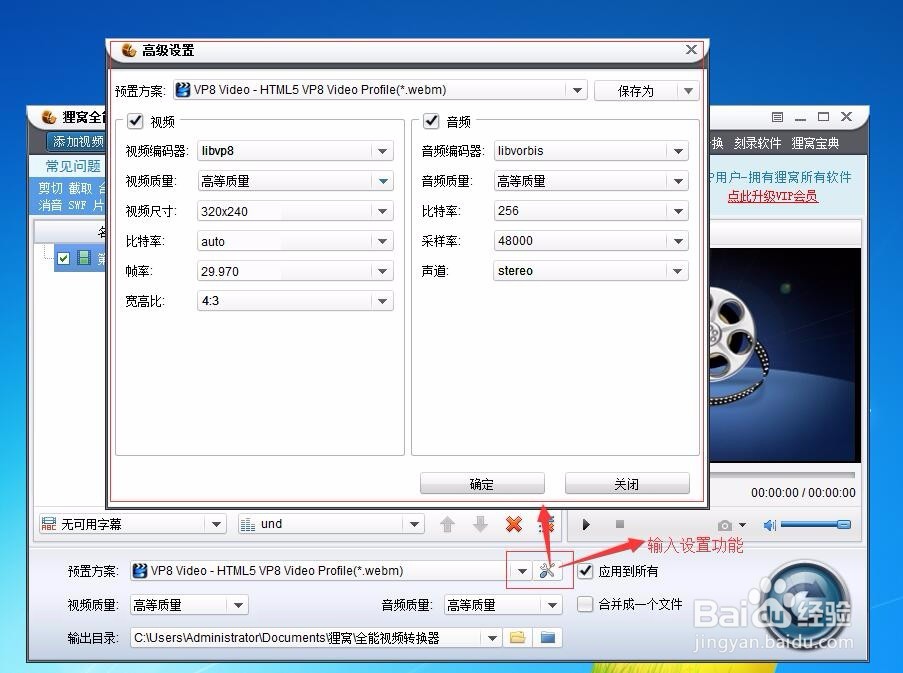Click 保存为 button
The height and width of the screenshot is (673, 903).
coord(636,90)
